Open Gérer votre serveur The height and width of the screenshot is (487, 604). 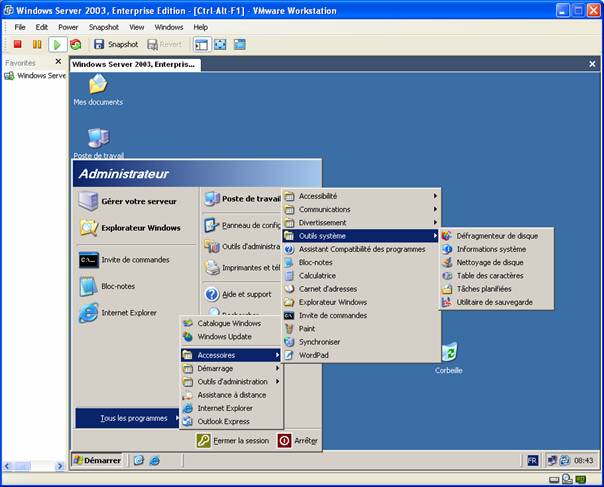click(x=128, y=202)
